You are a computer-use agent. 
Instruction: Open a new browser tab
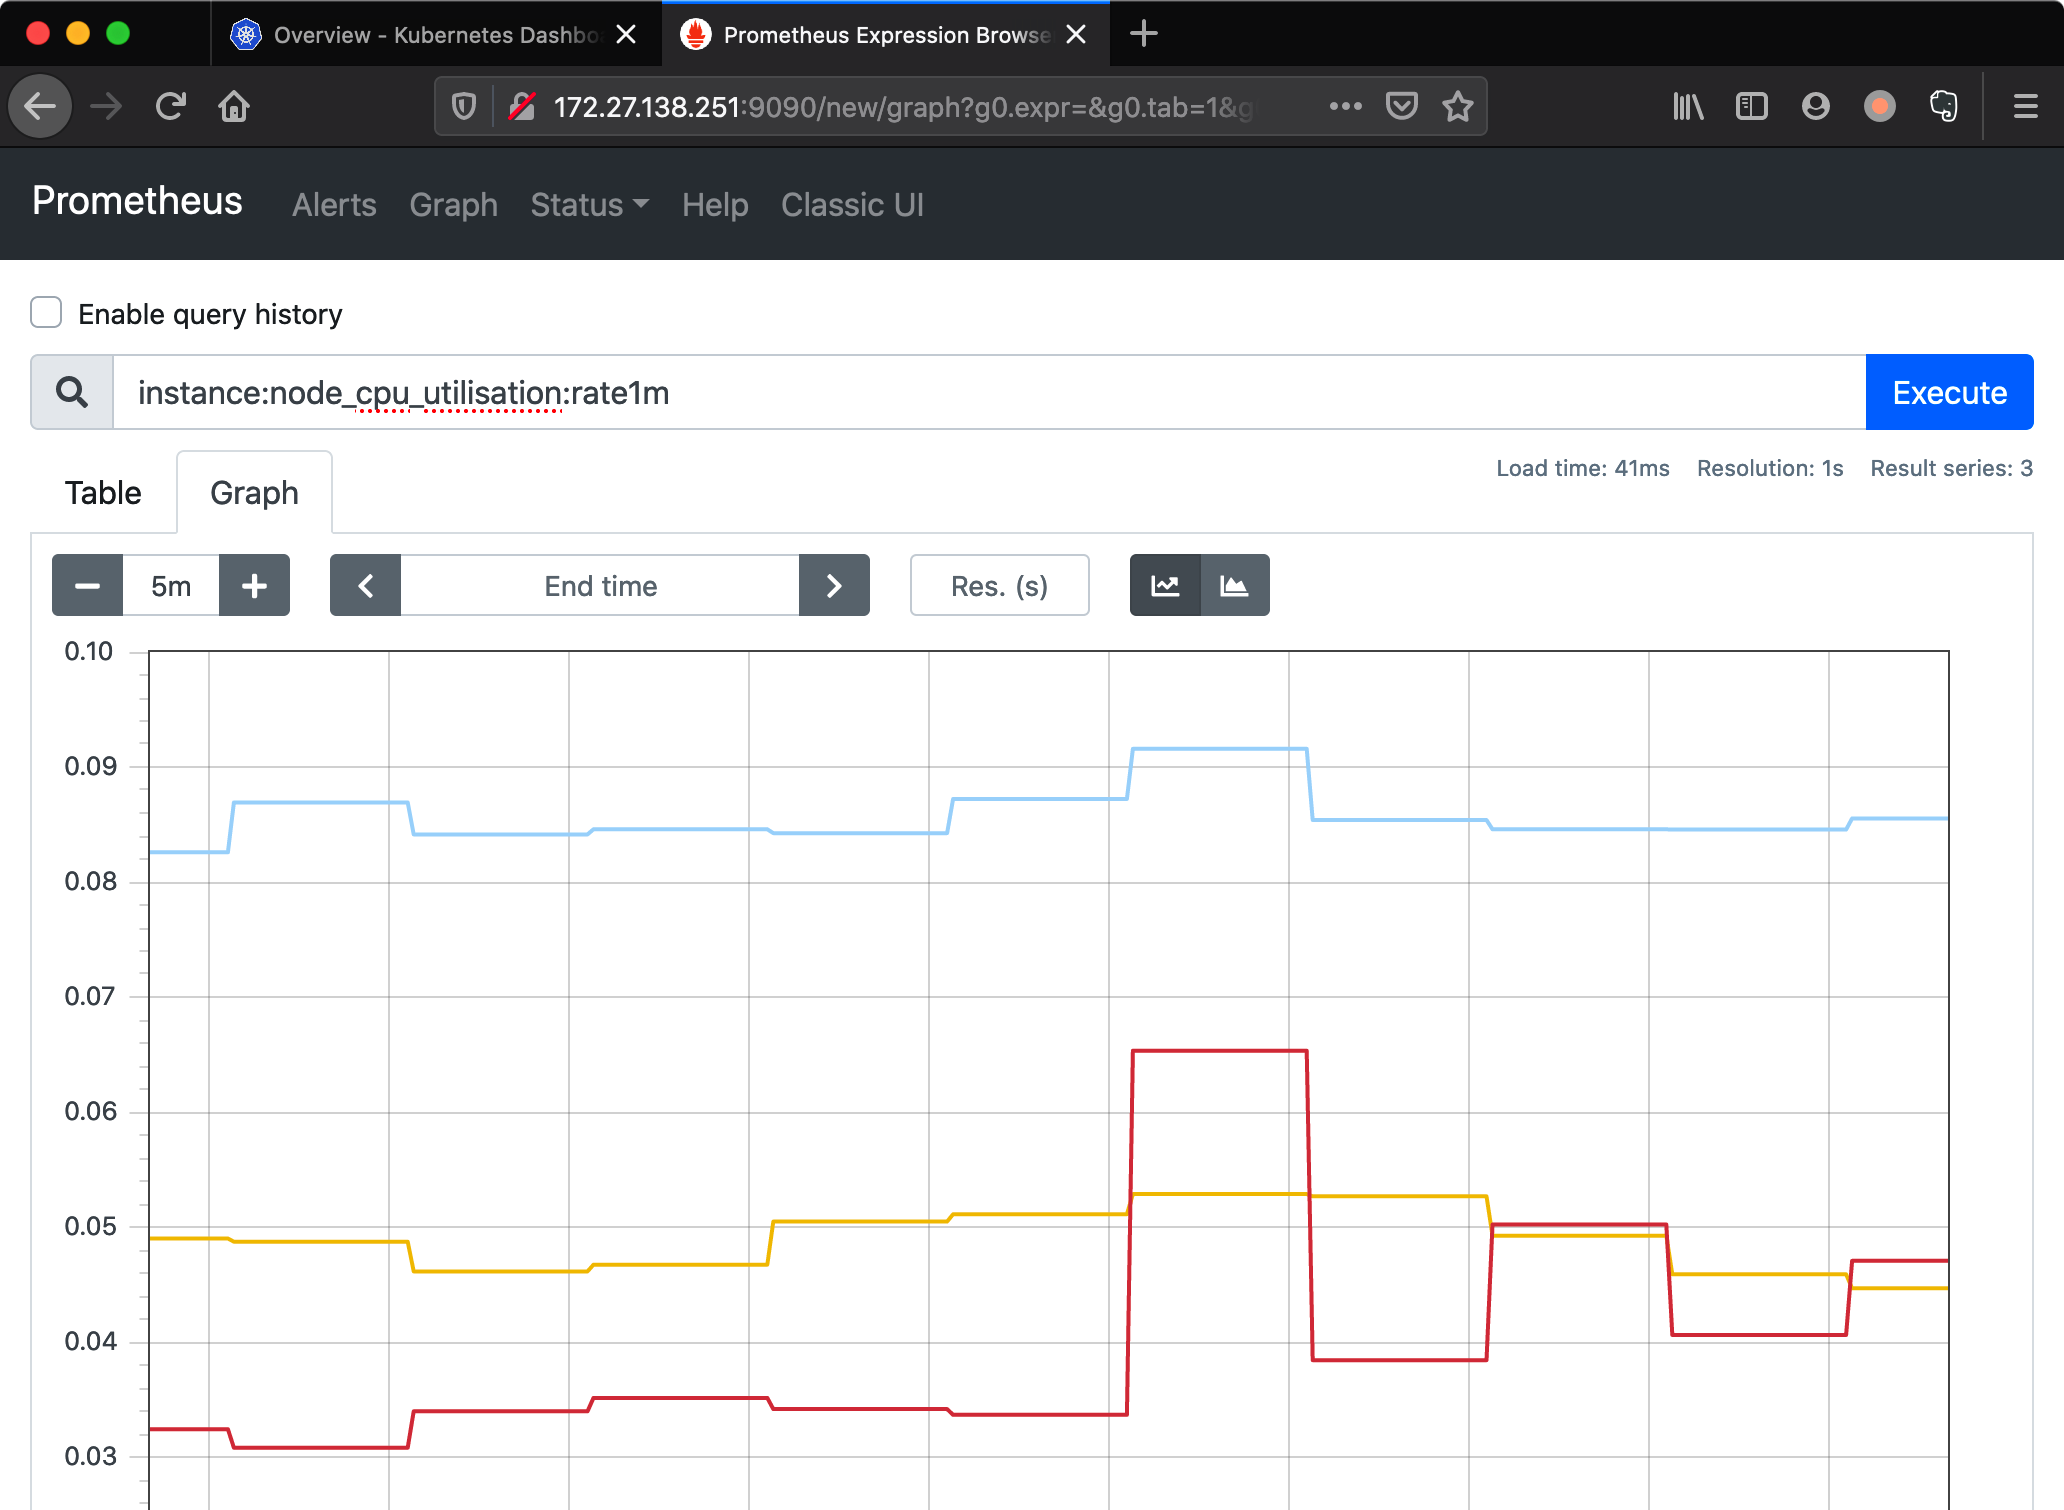click(1143, 34)
